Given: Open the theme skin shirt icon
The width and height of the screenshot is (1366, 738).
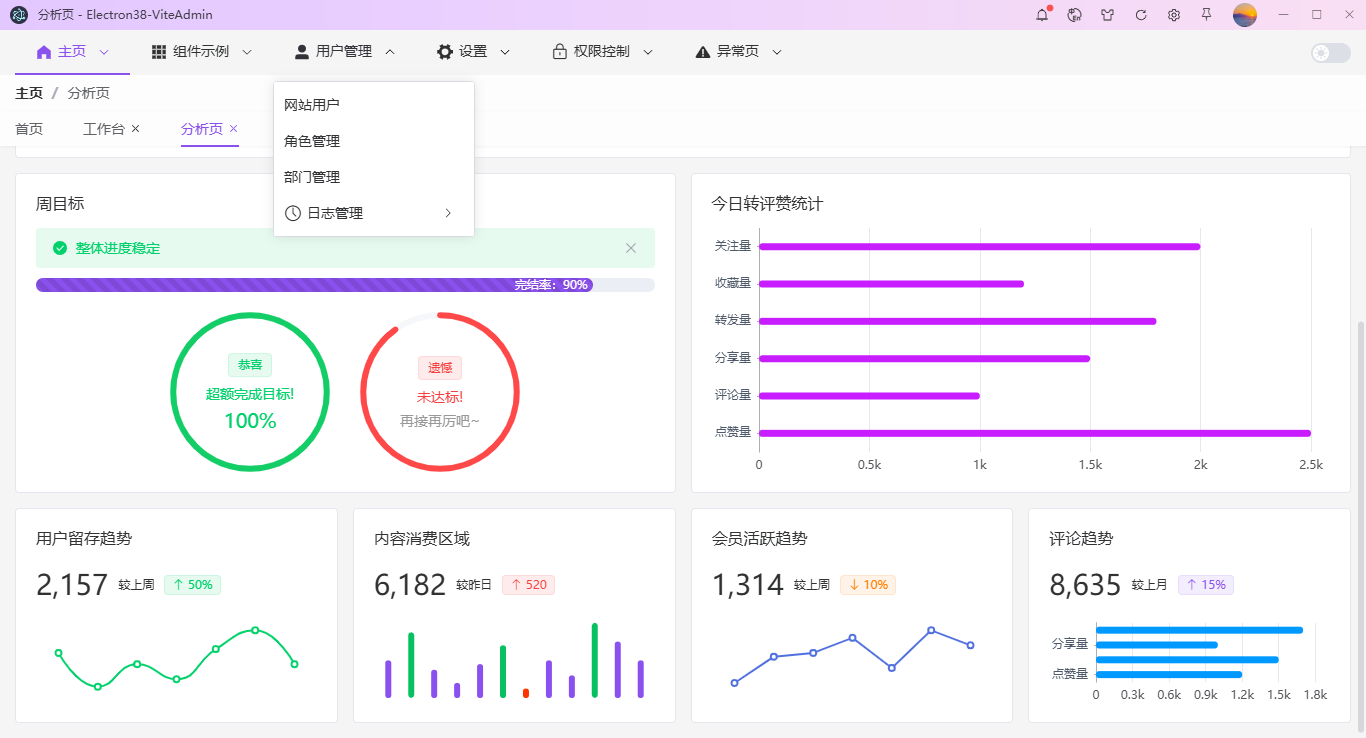Looking at the screenshot, I should [x=1108, y=15].
